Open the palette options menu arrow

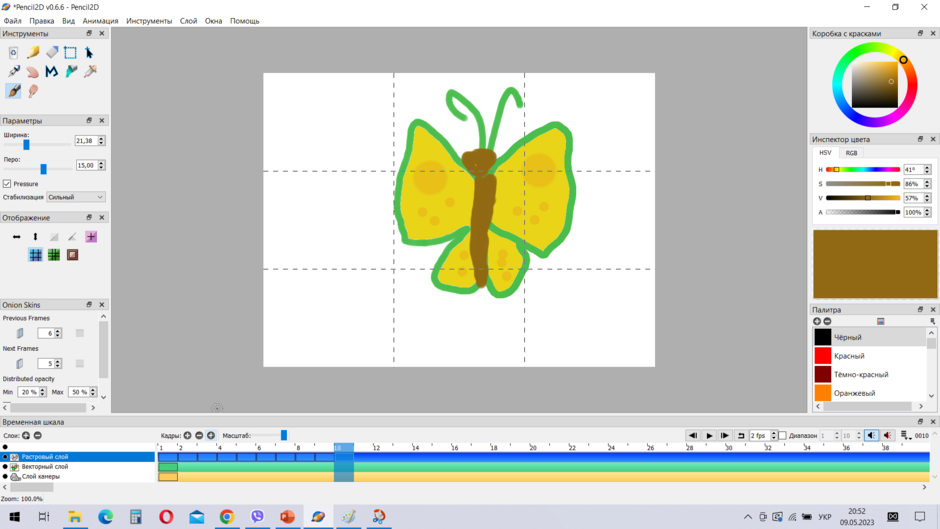(x=932, y=321)
